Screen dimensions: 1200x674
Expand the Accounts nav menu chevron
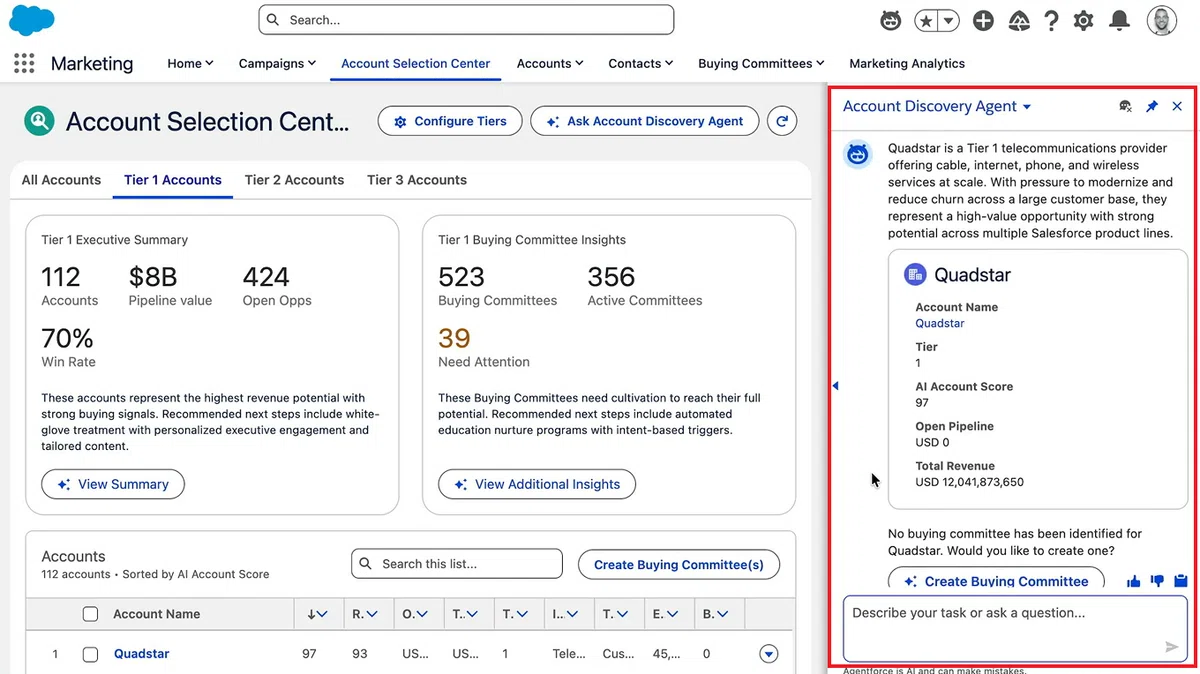[579, 63]
